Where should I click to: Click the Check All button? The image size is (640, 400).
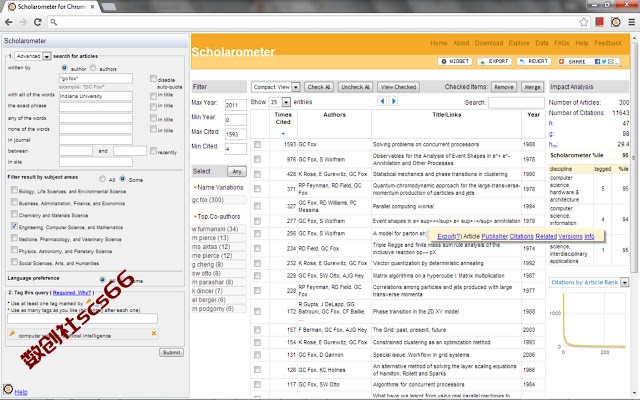coord(319,87)
